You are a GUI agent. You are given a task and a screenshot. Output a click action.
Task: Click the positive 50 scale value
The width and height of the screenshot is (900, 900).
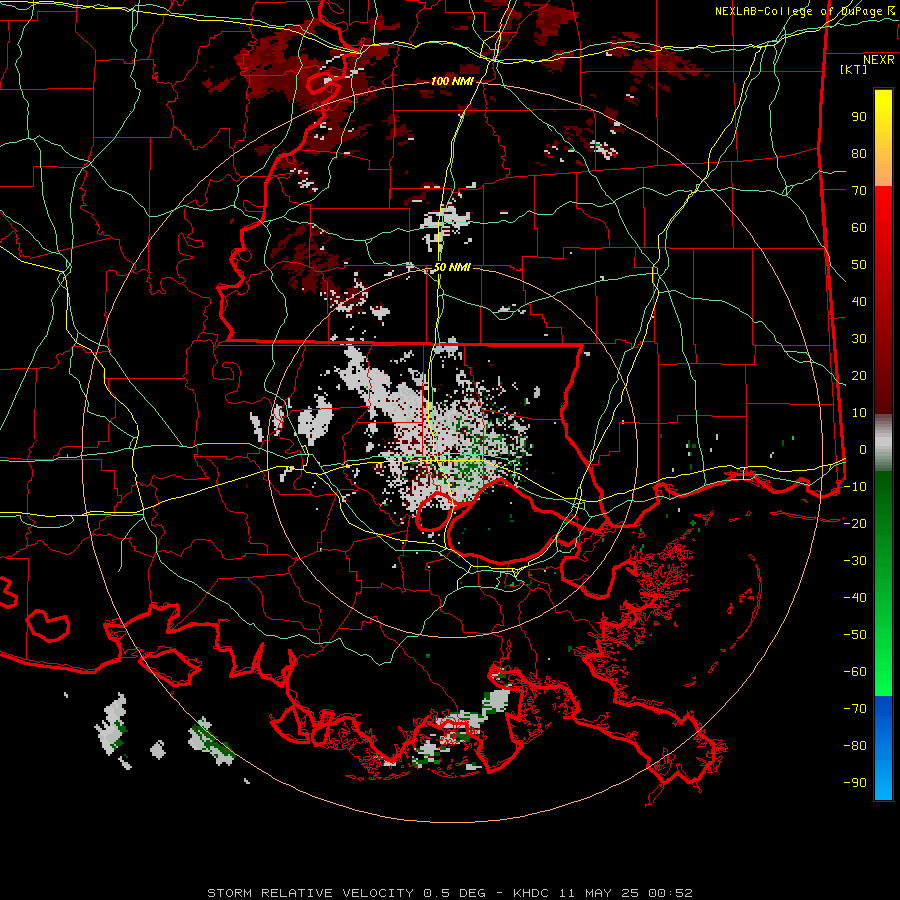[859, 265]
